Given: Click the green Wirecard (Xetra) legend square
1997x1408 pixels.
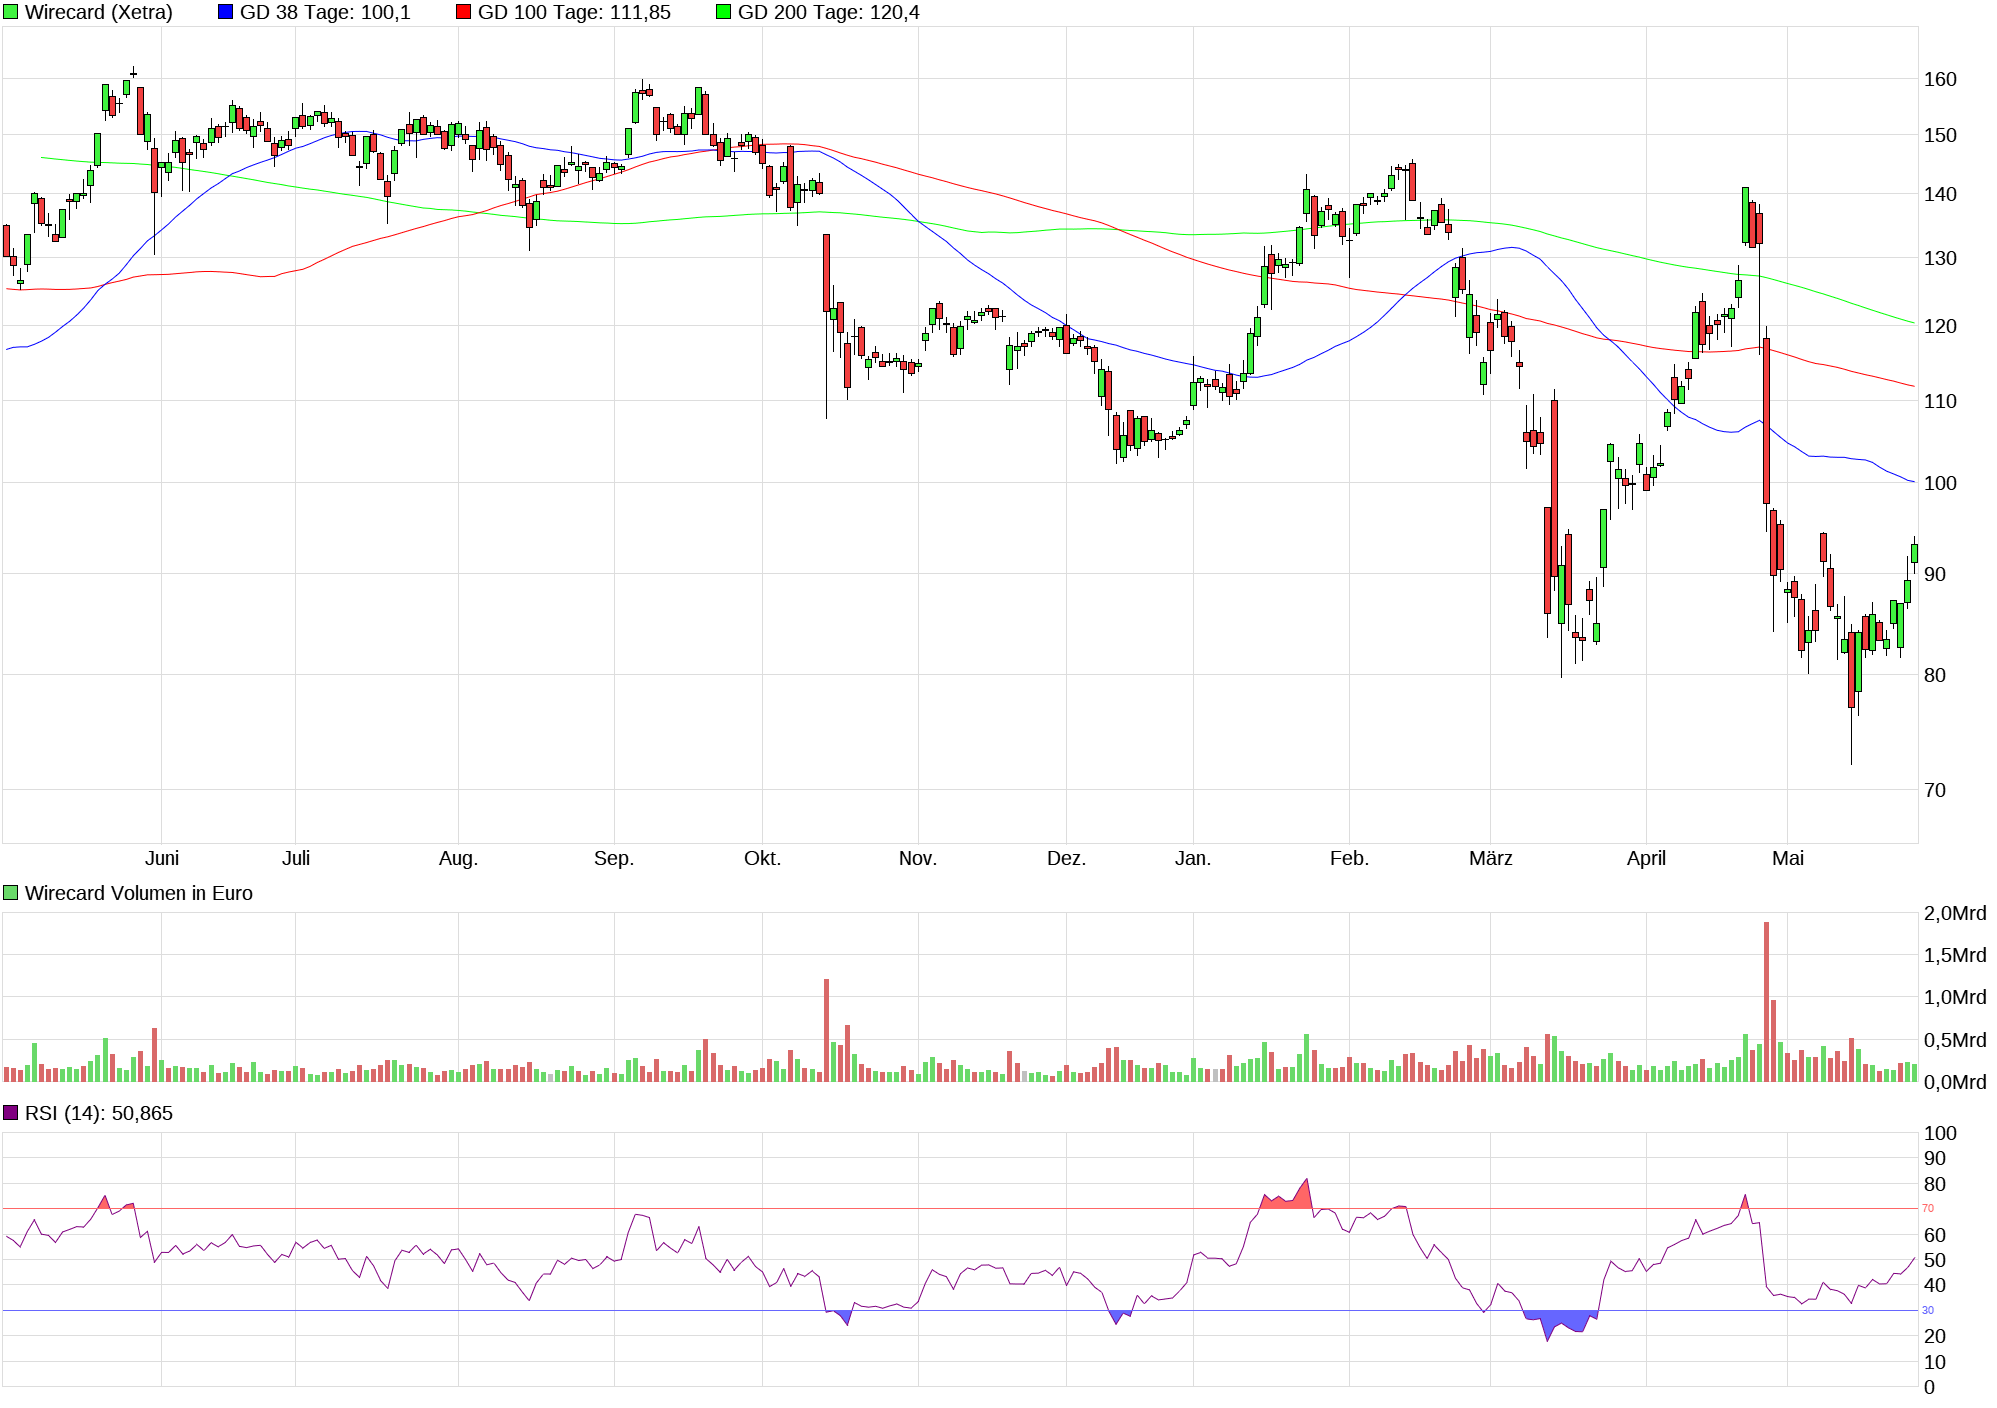Looking at the screenshot, I should click(11, 12).
